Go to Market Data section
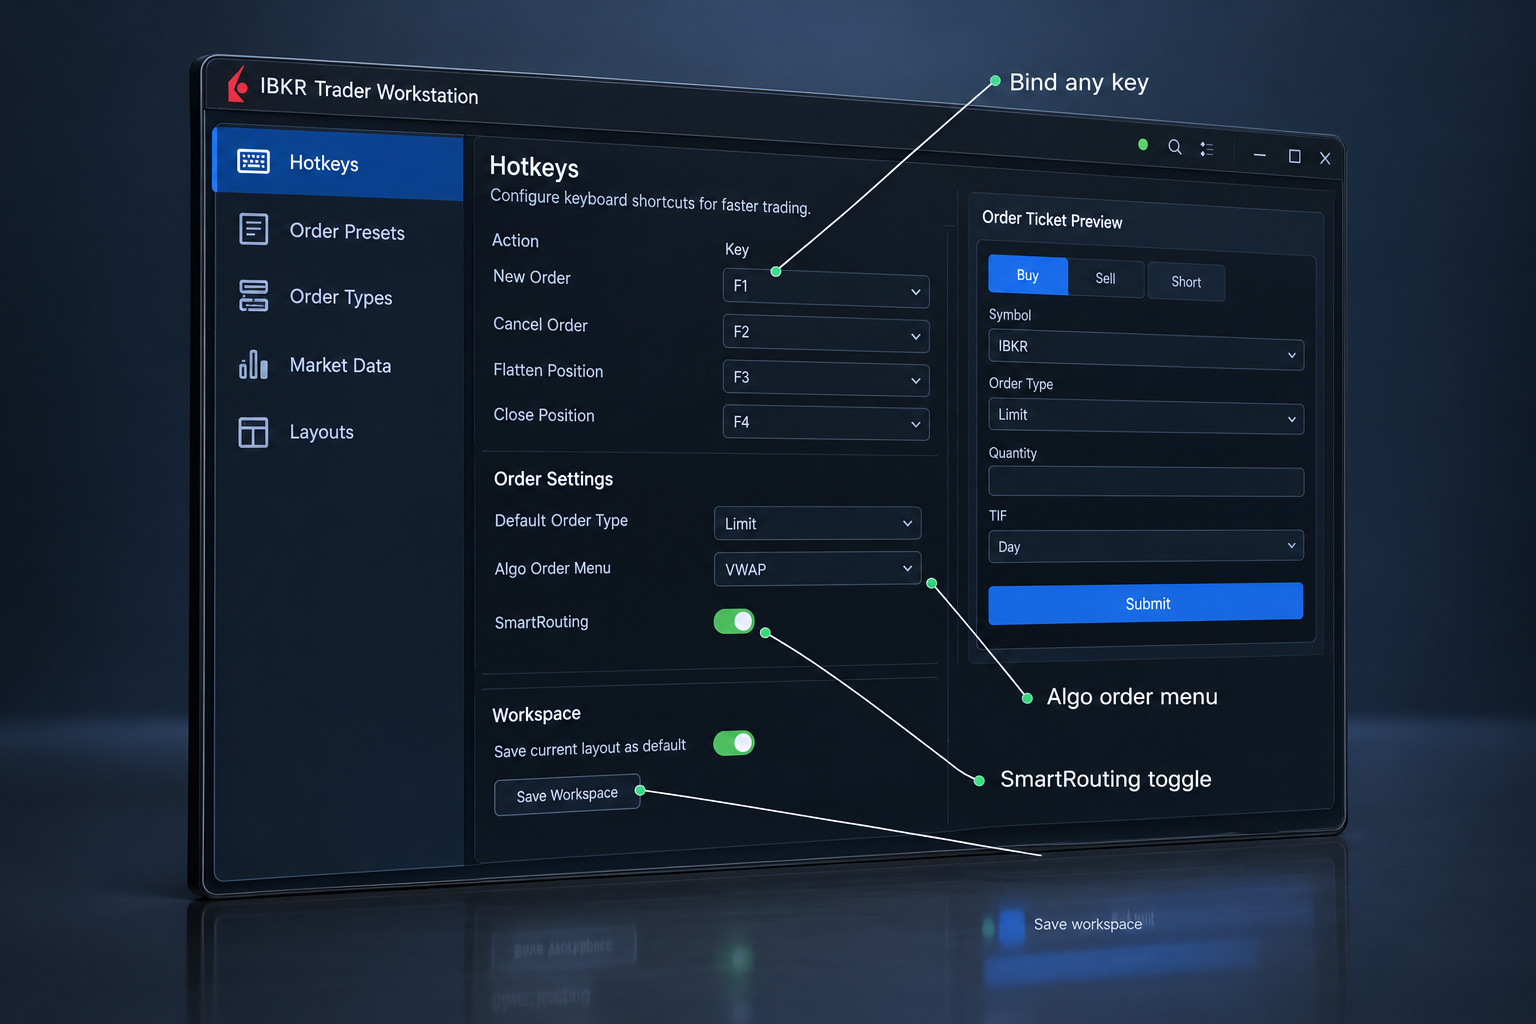The height and width of the screenshot is (1024, 1536). click(338, 365)
